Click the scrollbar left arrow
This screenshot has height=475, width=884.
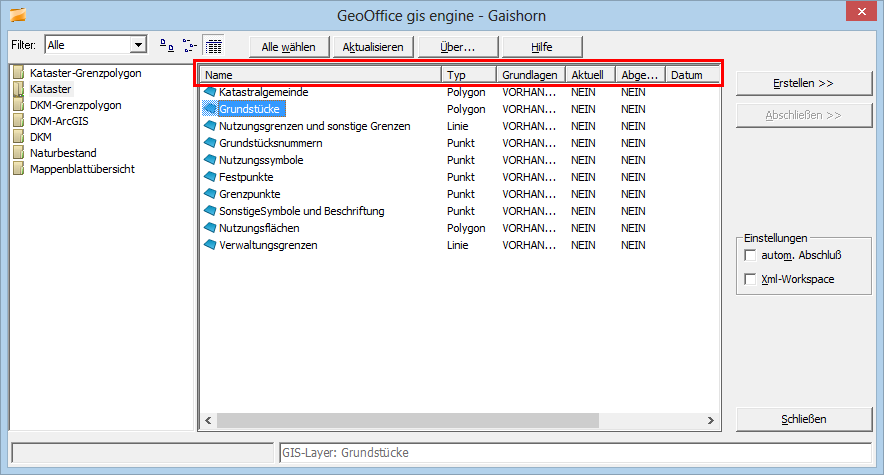pos(208,420)
